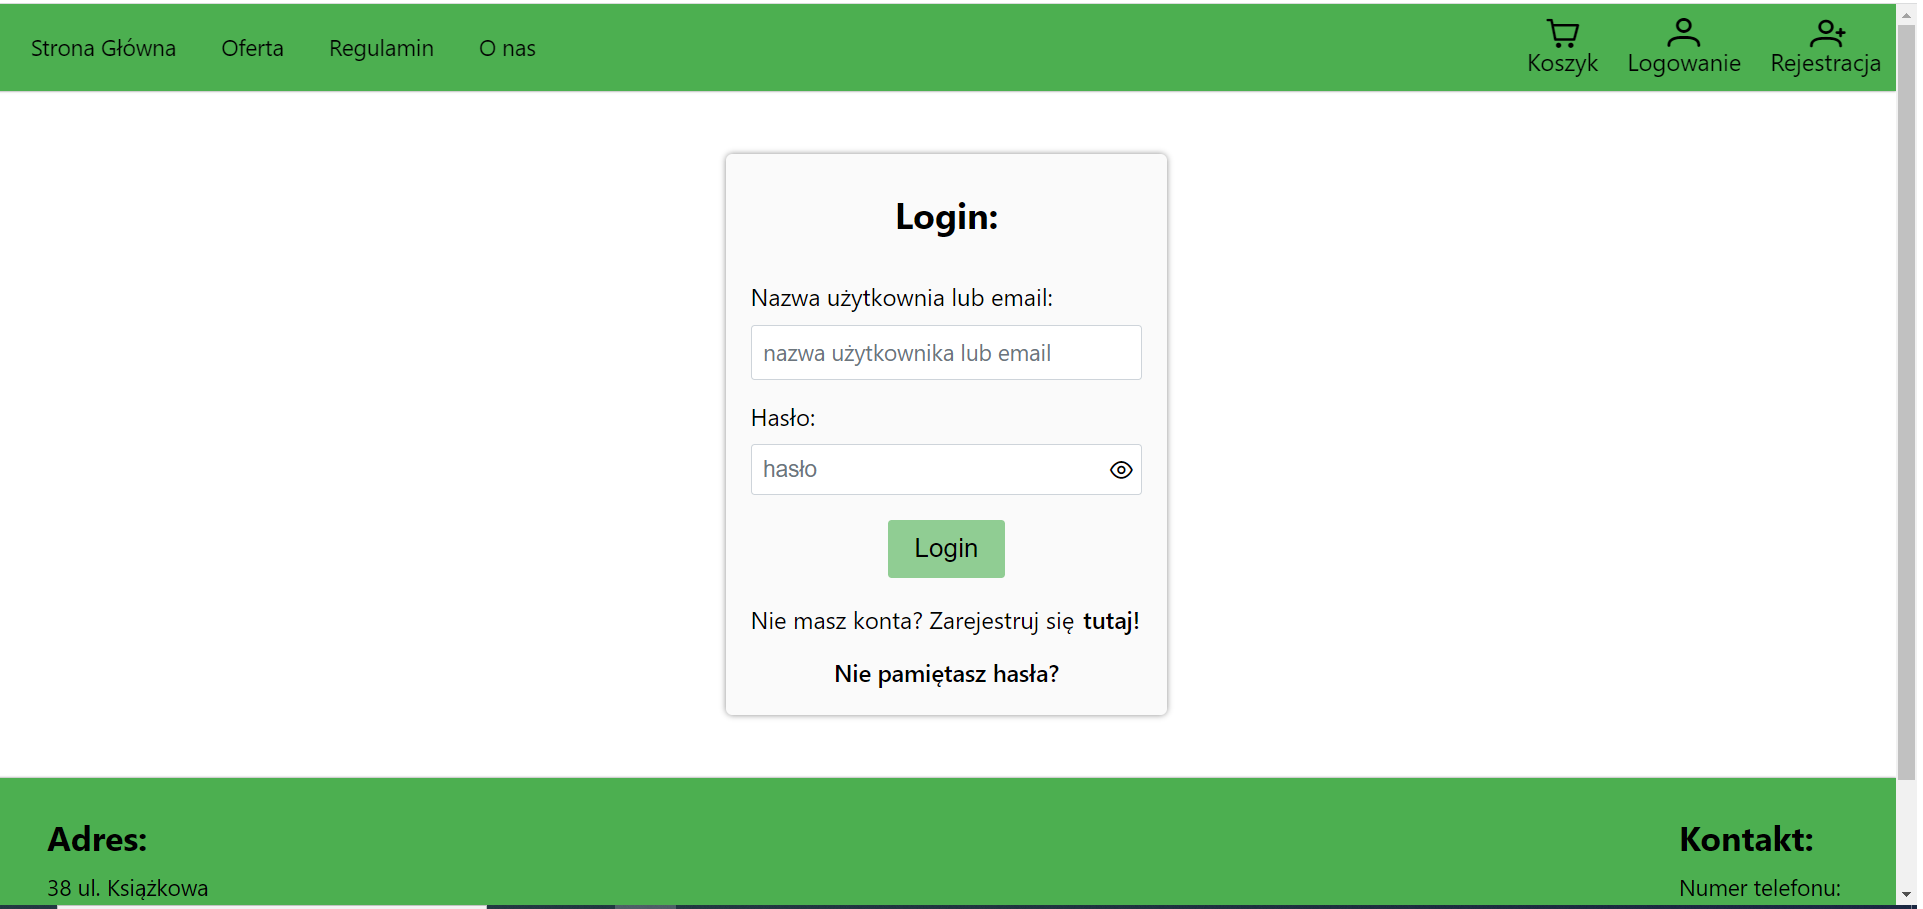View the O nas page
1923x909 pixels.
507,47
